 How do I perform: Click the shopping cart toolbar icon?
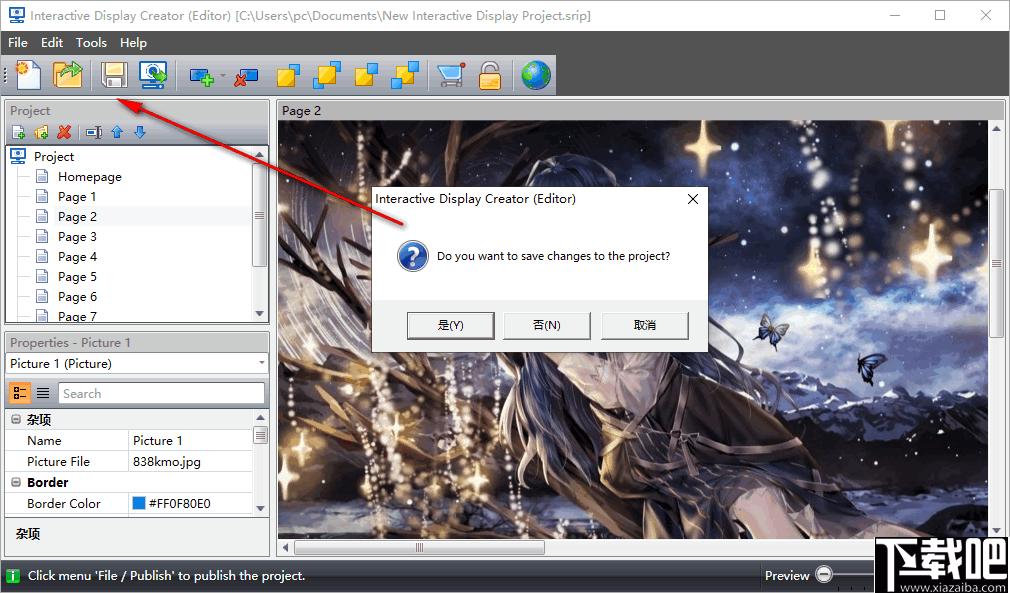click(x=450, y=75)
